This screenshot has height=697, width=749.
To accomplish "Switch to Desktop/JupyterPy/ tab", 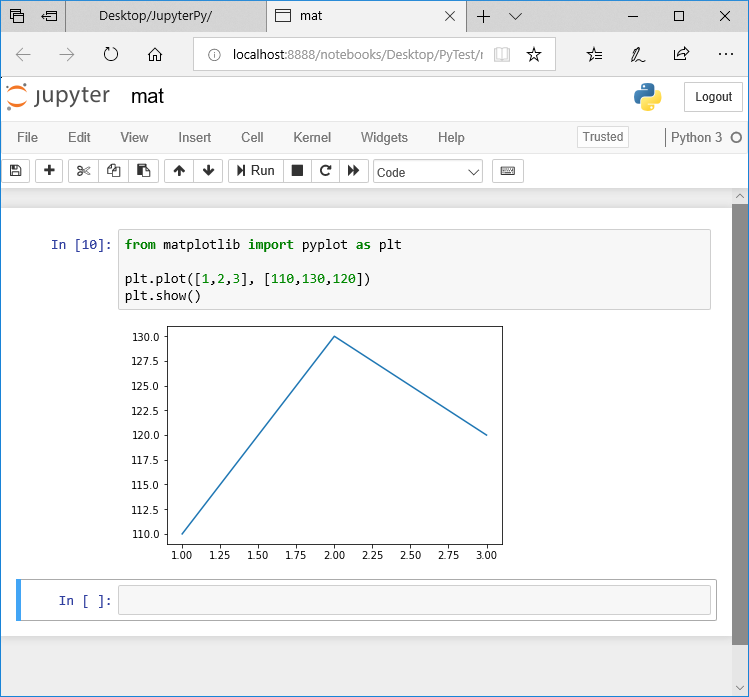I will pyautogui.click(x=166, y=16).
